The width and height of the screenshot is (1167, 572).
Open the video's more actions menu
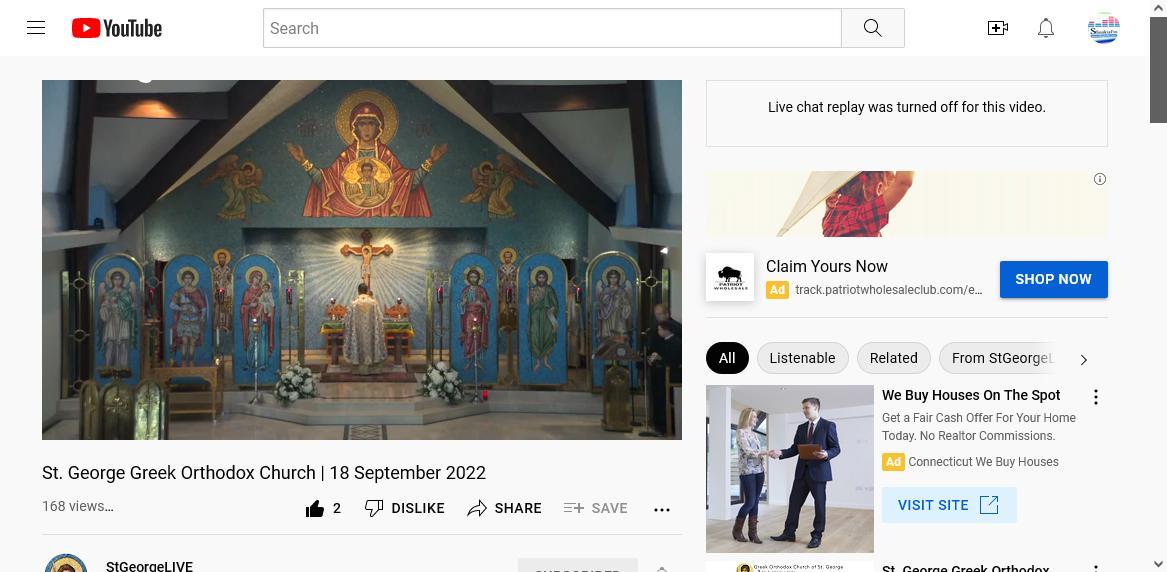coord(662,509)
